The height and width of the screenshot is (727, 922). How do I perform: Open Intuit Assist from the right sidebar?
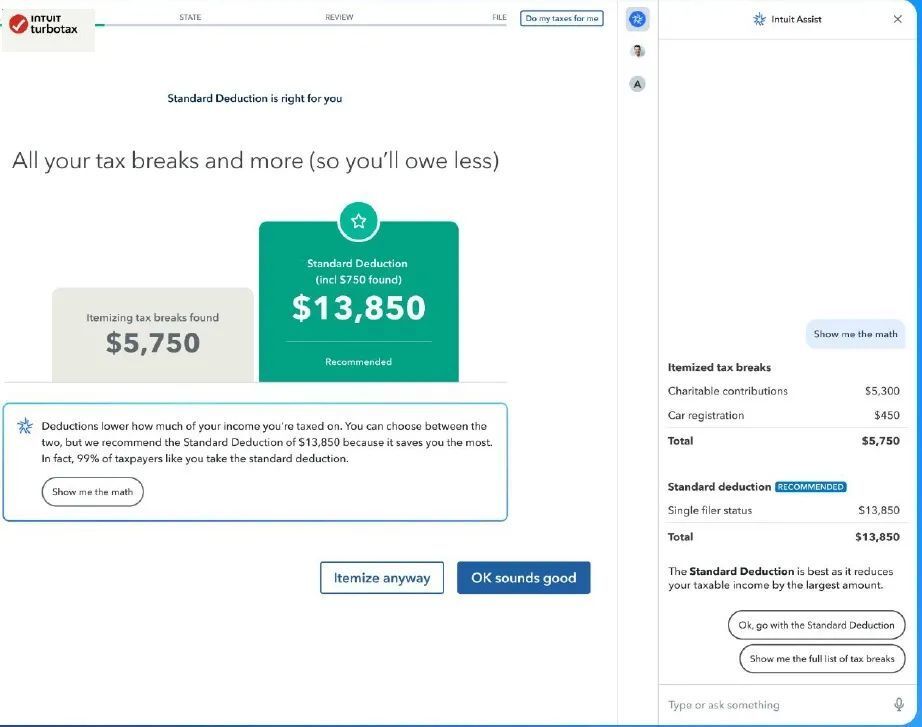637,17
